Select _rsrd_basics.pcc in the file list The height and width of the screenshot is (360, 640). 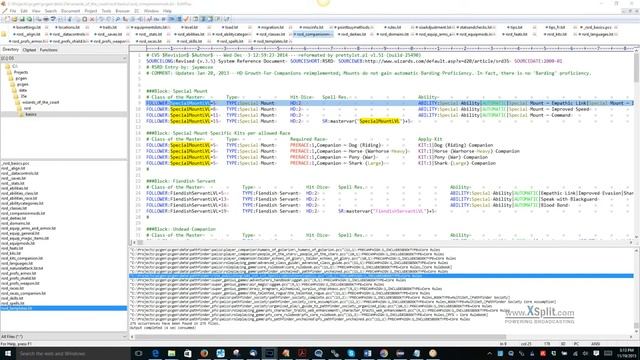[x=15, y=163]
